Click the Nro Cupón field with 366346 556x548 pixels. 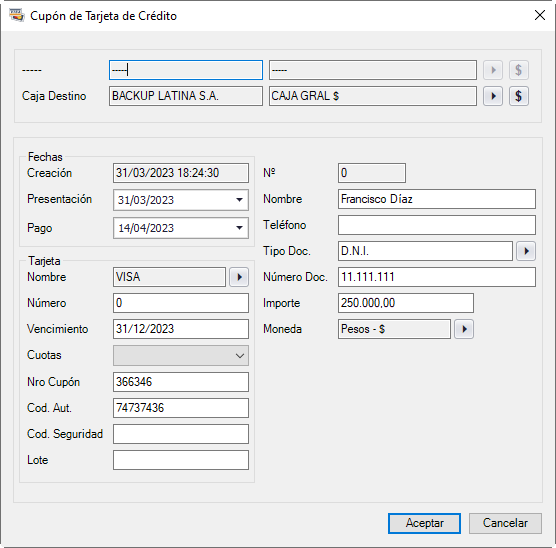click(181, 382)
